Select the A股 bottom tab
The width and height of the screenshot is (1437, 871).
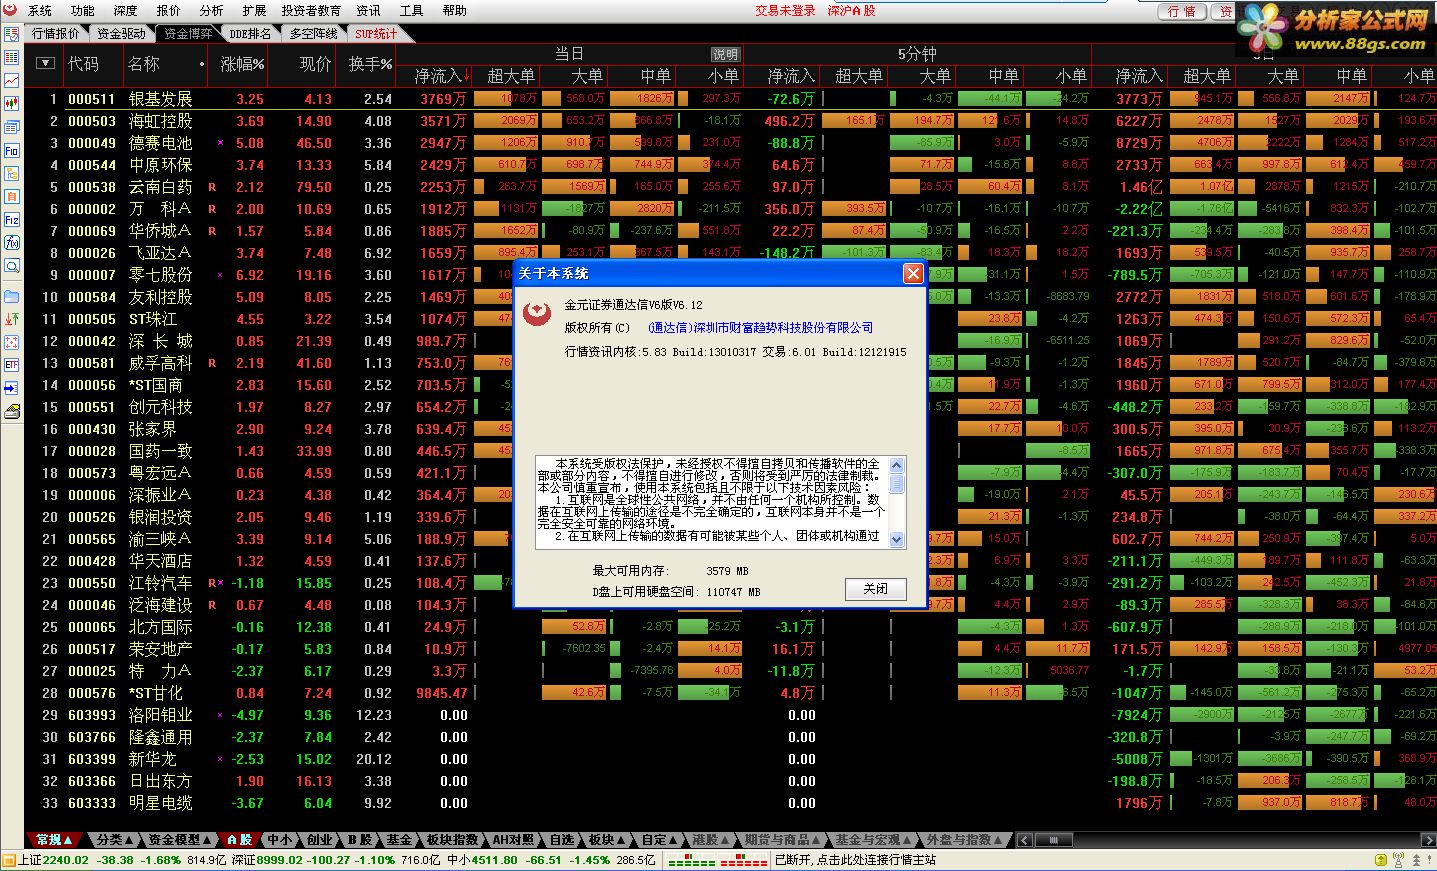(x=240, y=840)
